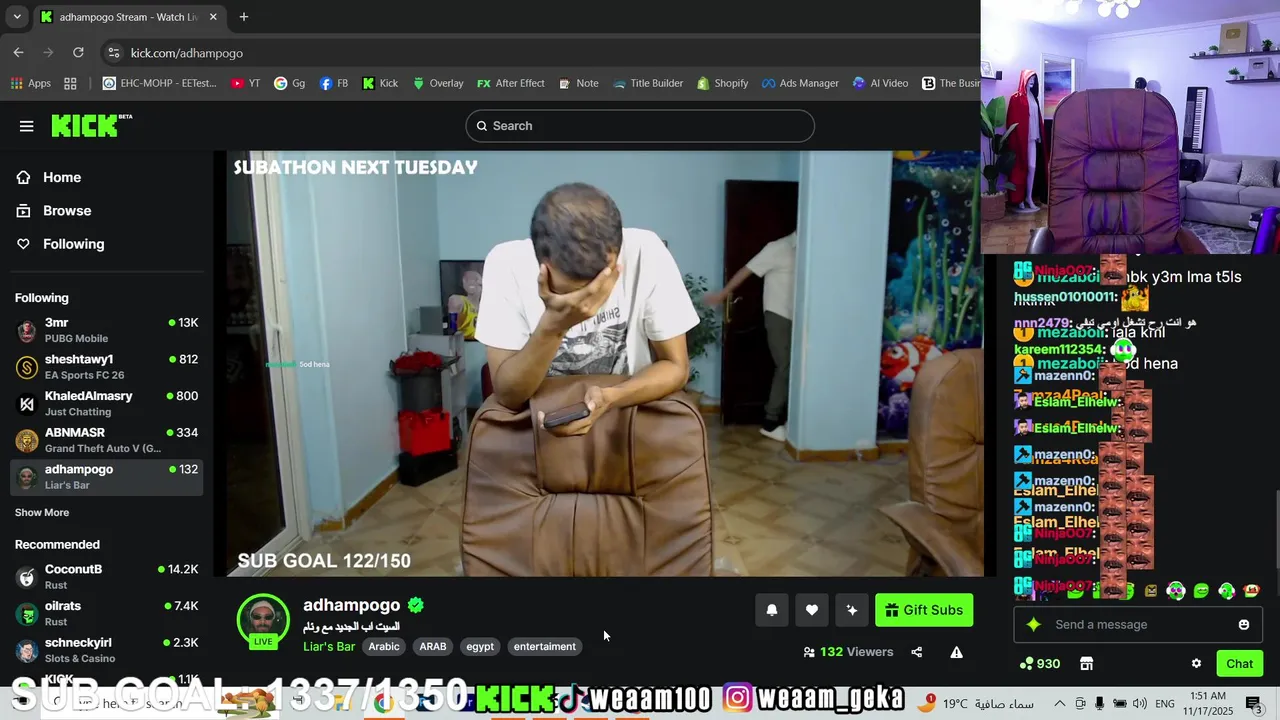Open the emoji picker in chat

(1244, 624)
